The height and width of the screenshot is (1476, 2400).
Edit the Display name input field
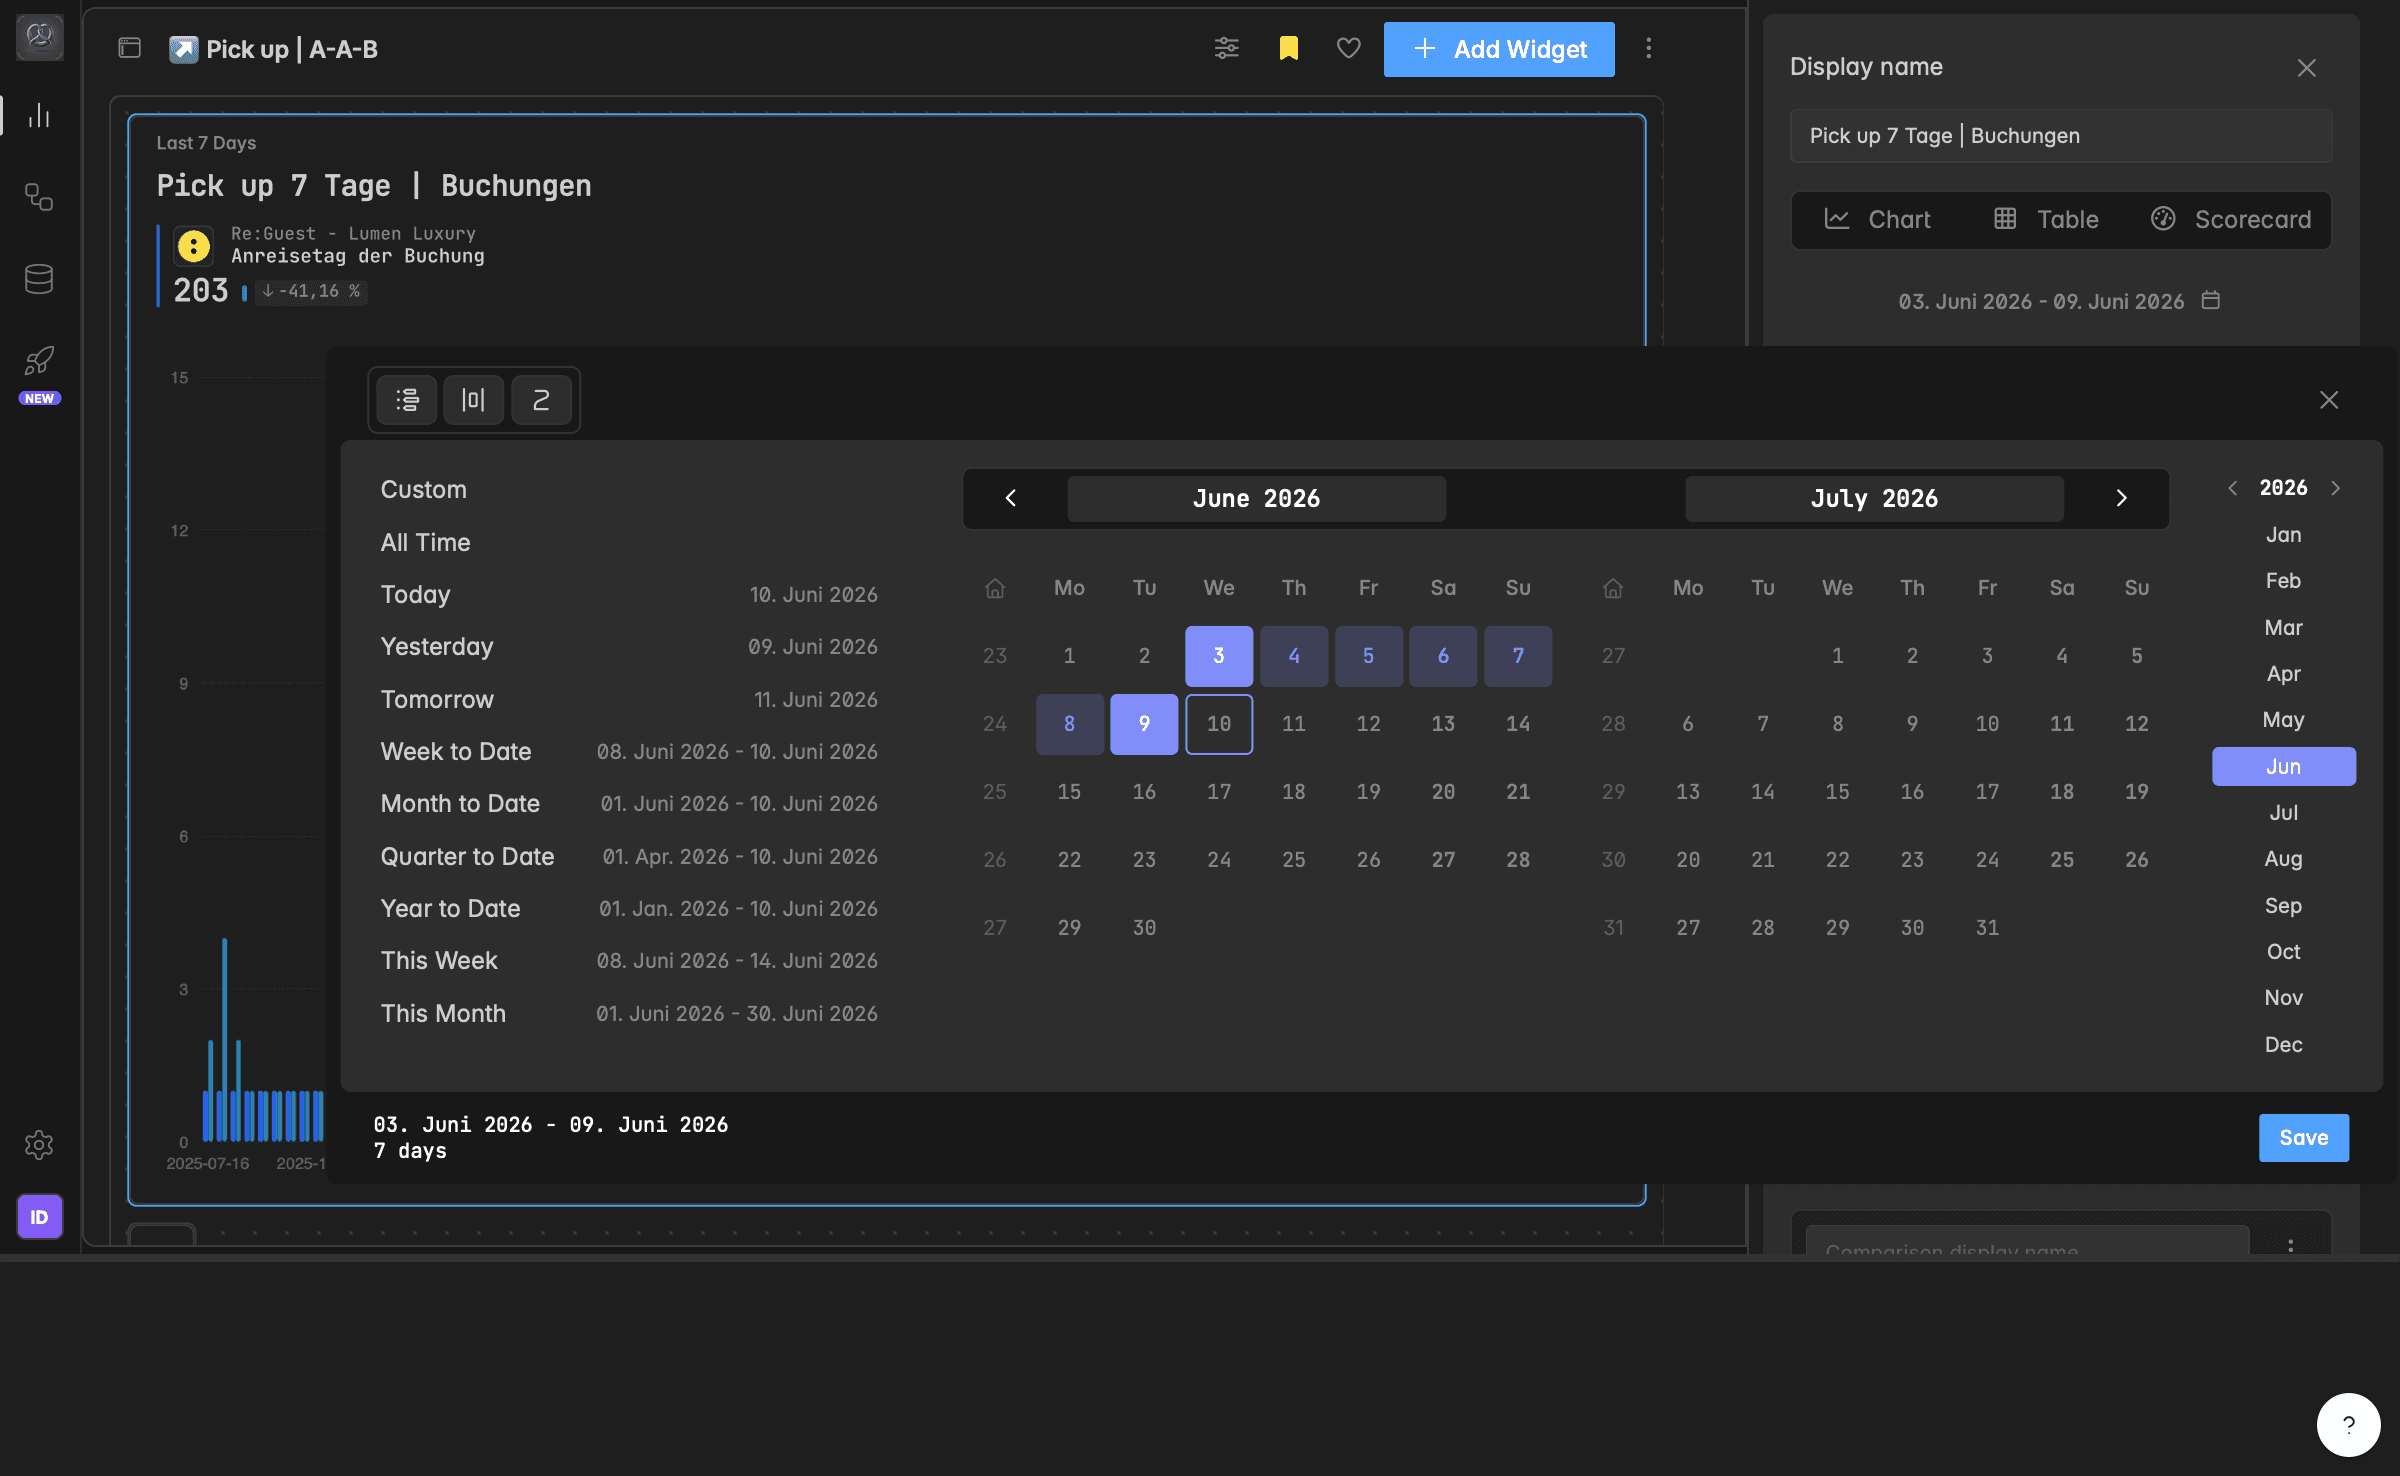tap(2061, 136)
